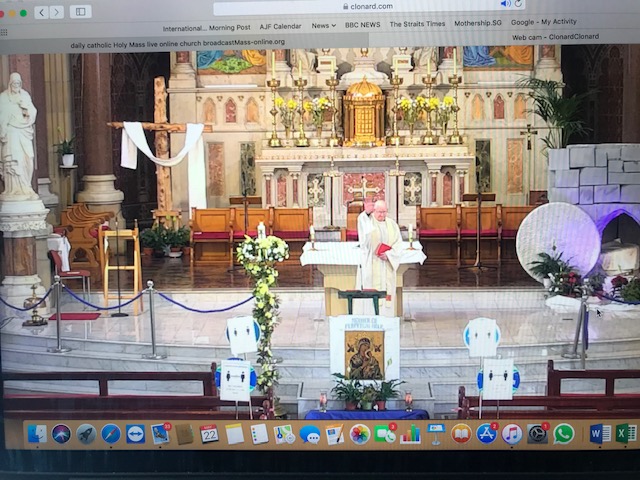Click the live Mass video stream
This screenshot has height=480, width=640.
point(320,230)
